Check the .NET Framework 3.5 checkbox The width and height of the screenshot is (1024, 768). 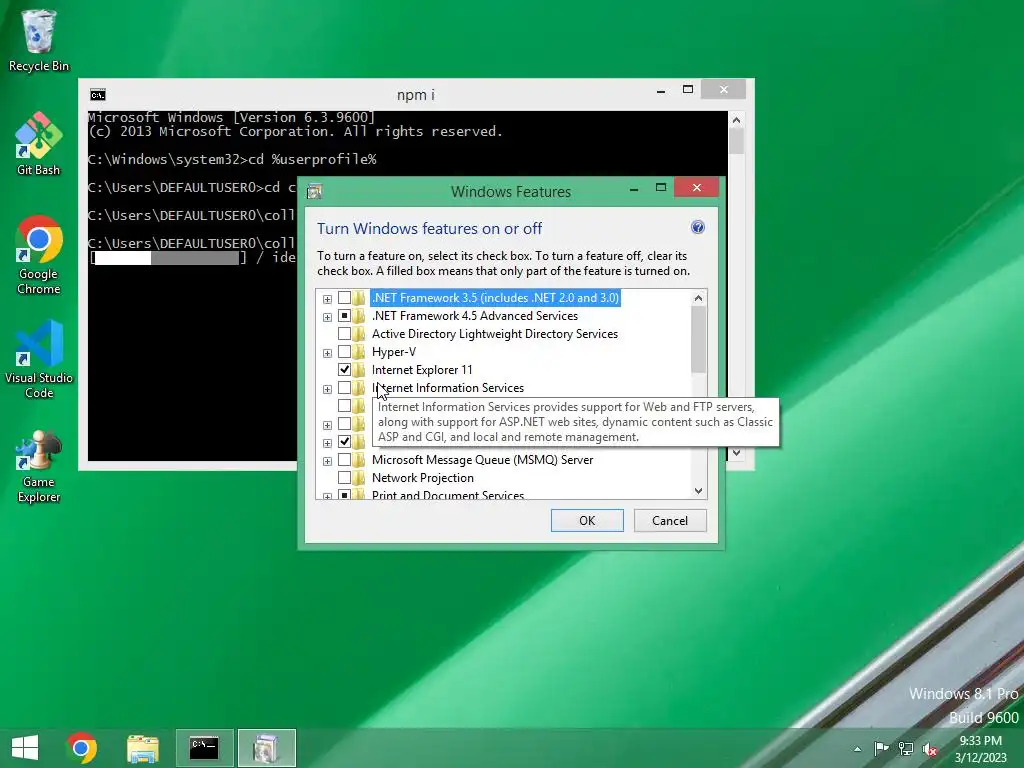click(x=344, y=298)
